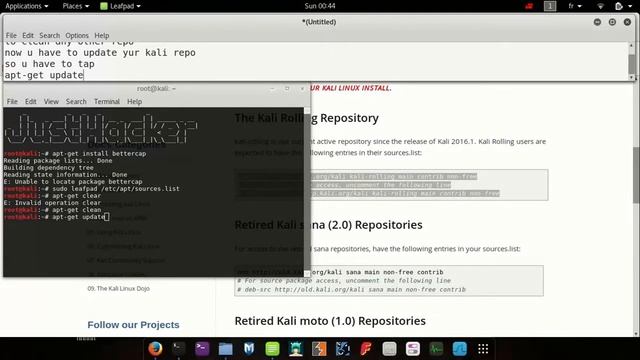Open terminal View menu
The image size is (640, 360).
[51, 102]
